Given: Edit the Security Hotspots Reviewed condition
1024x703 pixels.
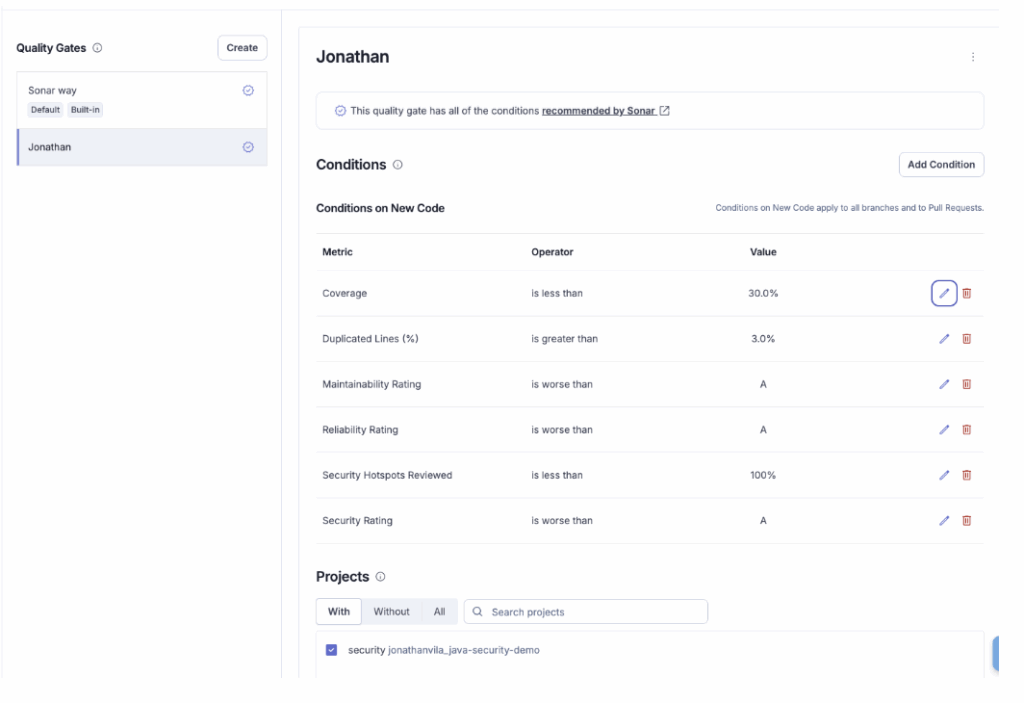Looking at the screenshot, I should click(x=943, y=475).
